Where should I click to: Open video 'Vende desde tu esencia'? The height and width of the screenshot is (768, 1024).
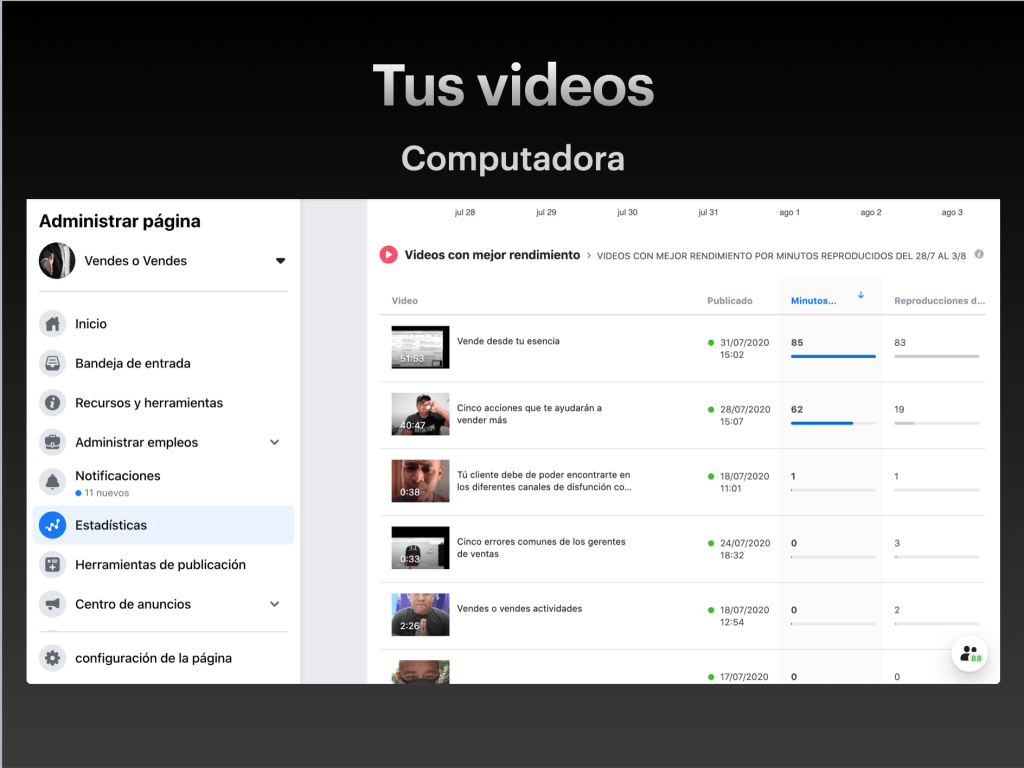(x=508, y=341)
